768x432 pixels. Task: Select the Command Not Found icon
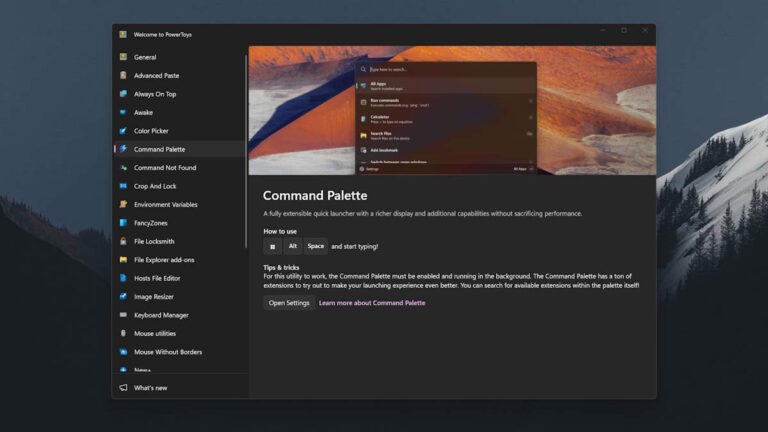click(123, 168)
